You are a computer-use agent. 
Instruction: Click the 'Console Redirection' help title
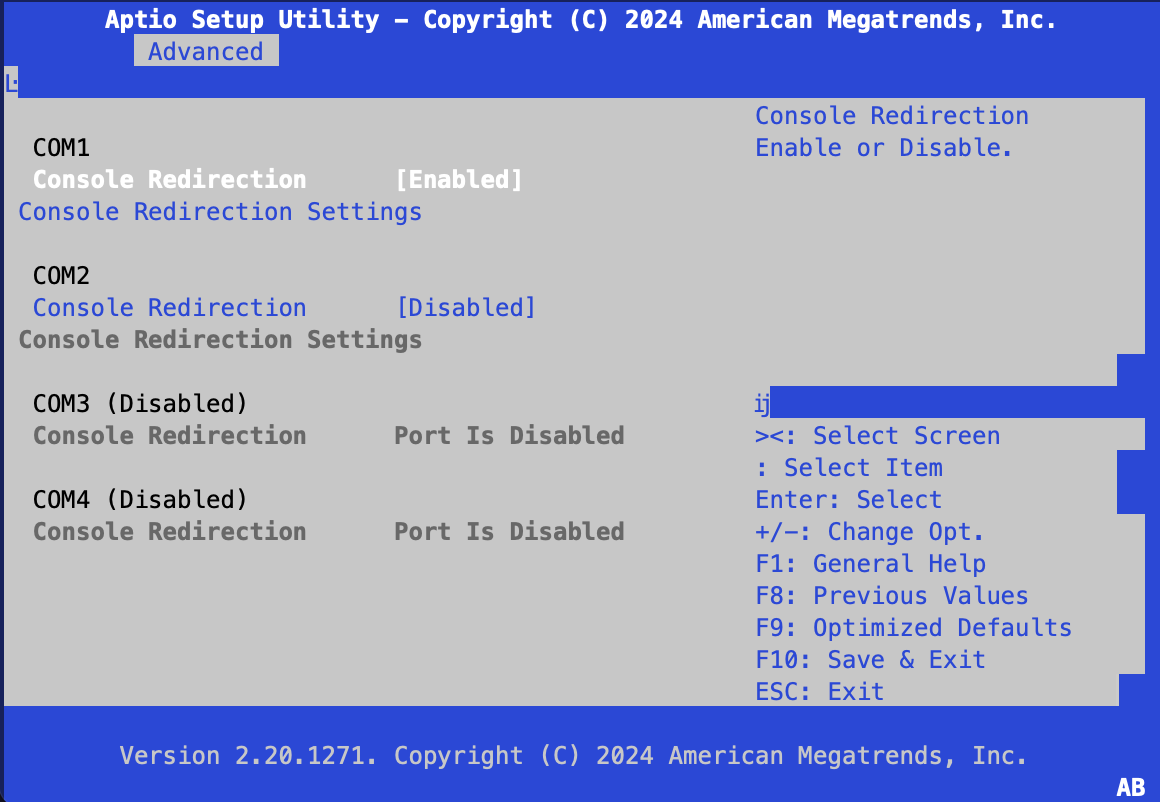pyautogui.click(x=892, y=116)
